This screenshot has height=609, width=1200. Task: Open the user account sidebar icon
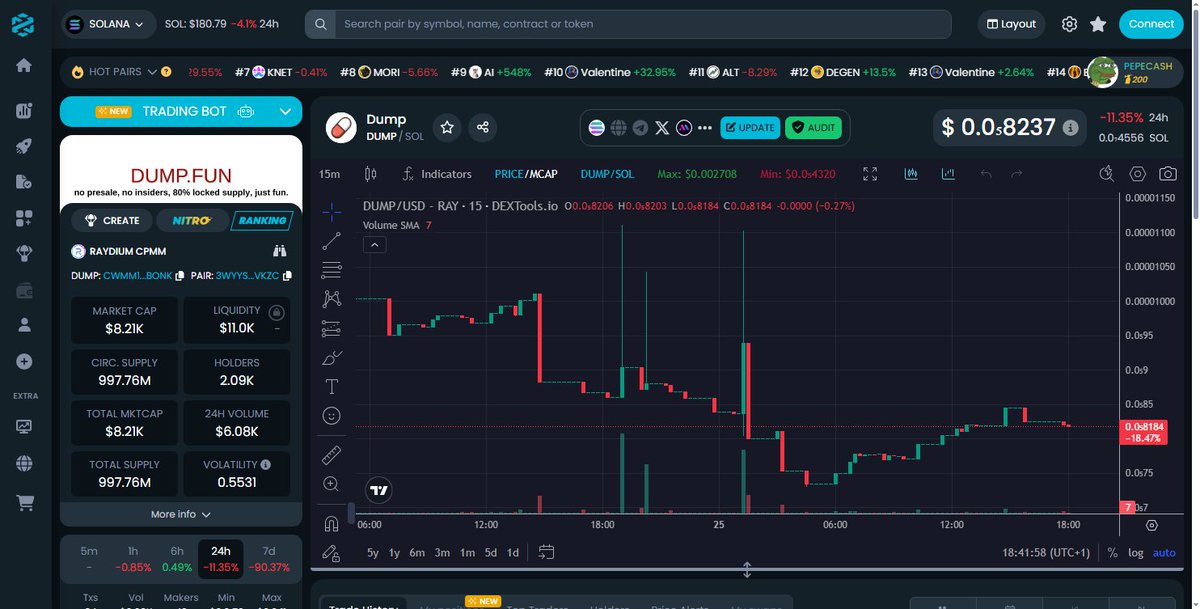(24, 325)
